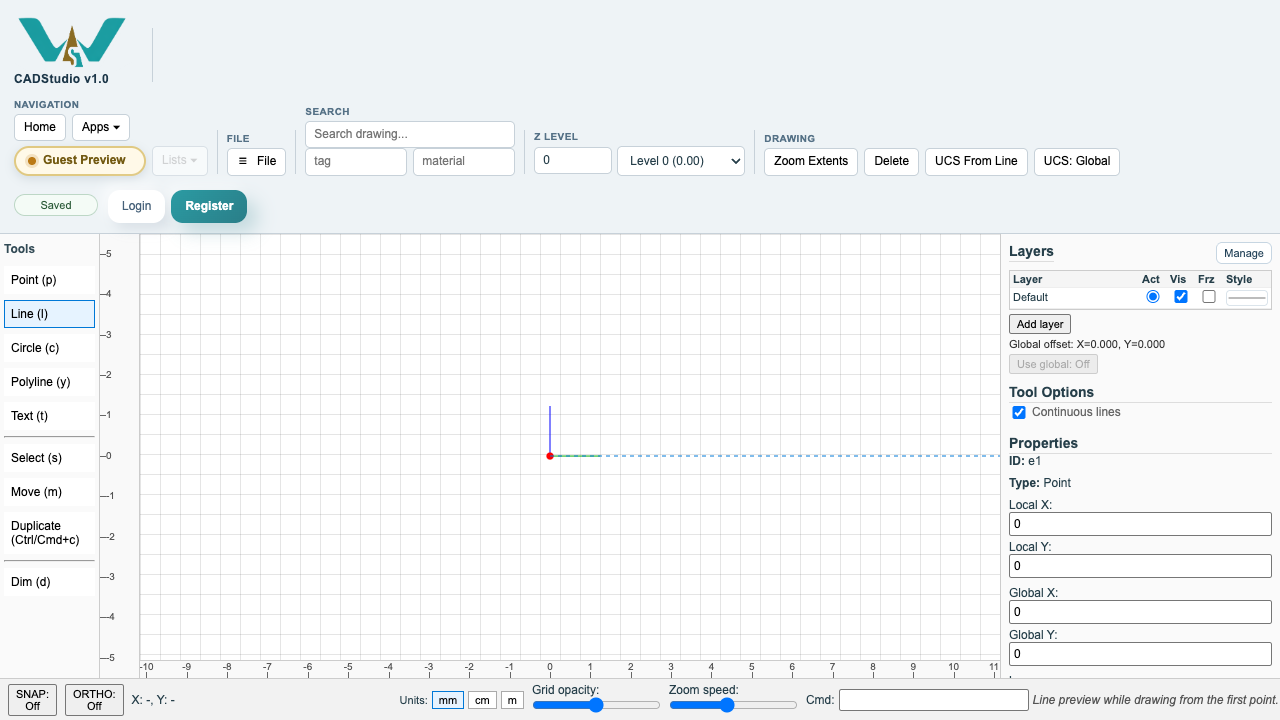Switch to the Select (s) tool
Image resolution: width=1280 pixels, height=720 pixels.
49,458
